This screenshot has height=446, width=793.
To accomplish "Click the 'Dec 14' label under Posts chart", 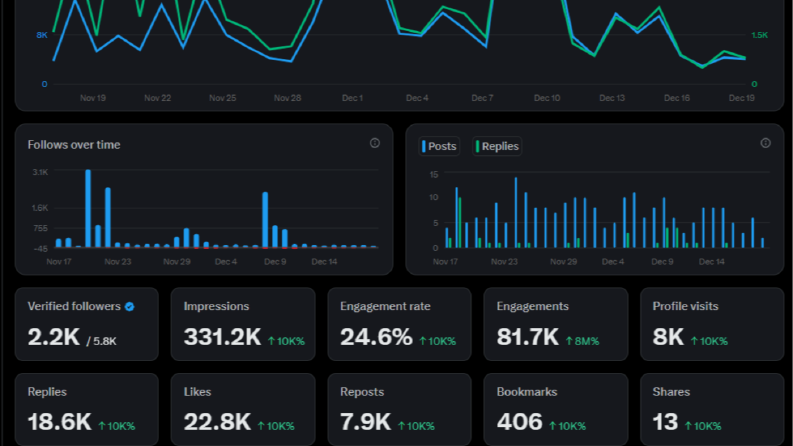I will tap(712, 261).
